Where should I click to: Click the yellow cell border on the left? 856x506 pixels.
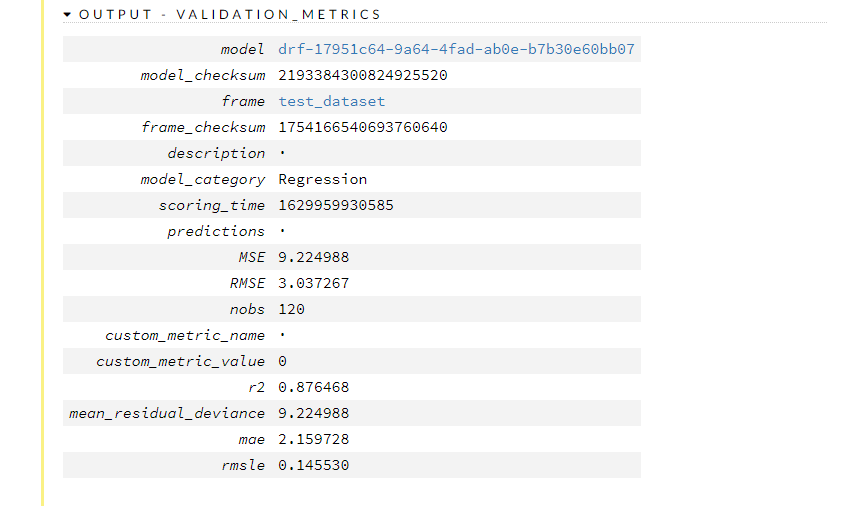pos(43,250)
